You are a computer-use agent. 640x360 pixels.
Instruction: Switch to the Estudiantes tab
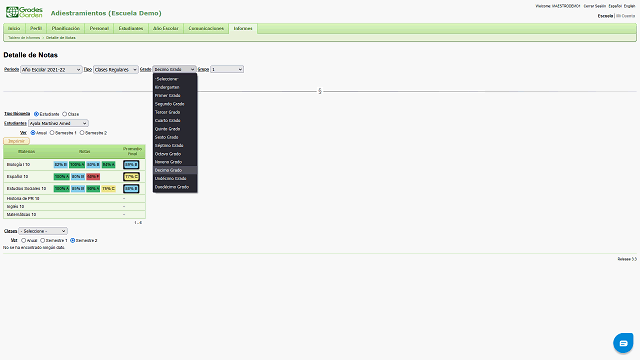pyautogui.click(x=131, y=28)
